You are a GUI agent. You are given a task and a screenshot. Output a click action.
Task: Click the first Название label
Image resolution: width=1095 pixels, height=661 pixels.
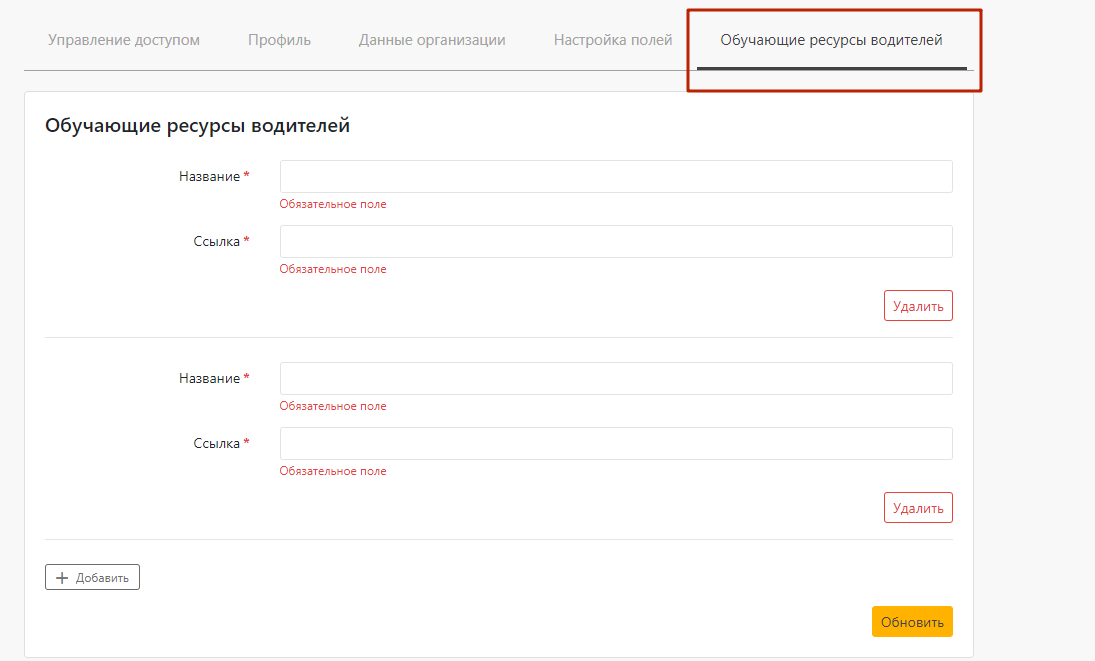210,177
